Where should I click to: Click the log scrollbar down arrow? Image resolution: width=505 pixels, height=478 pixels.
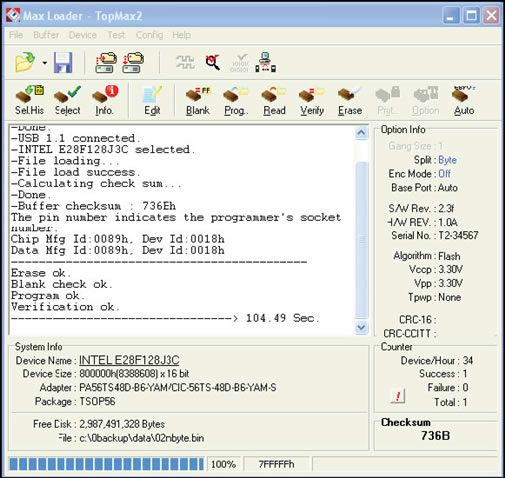click(361, 327)
